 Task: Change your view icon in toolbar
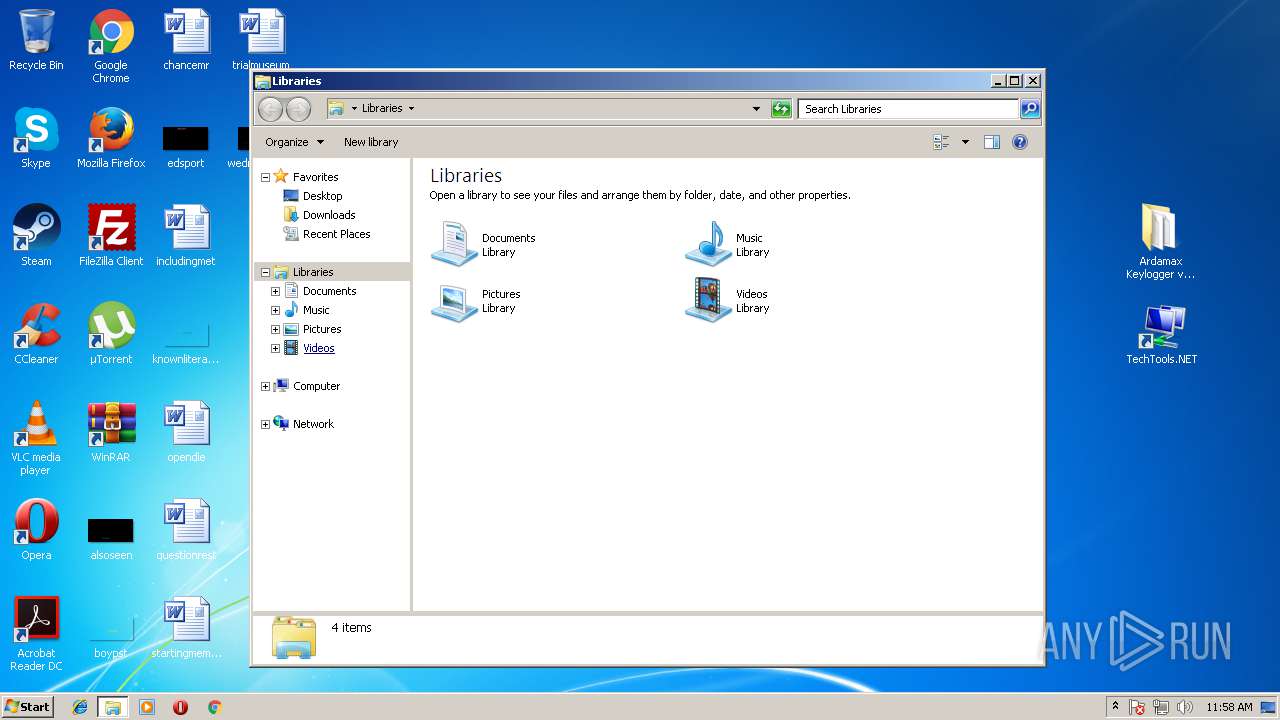(x=941, y=142)
